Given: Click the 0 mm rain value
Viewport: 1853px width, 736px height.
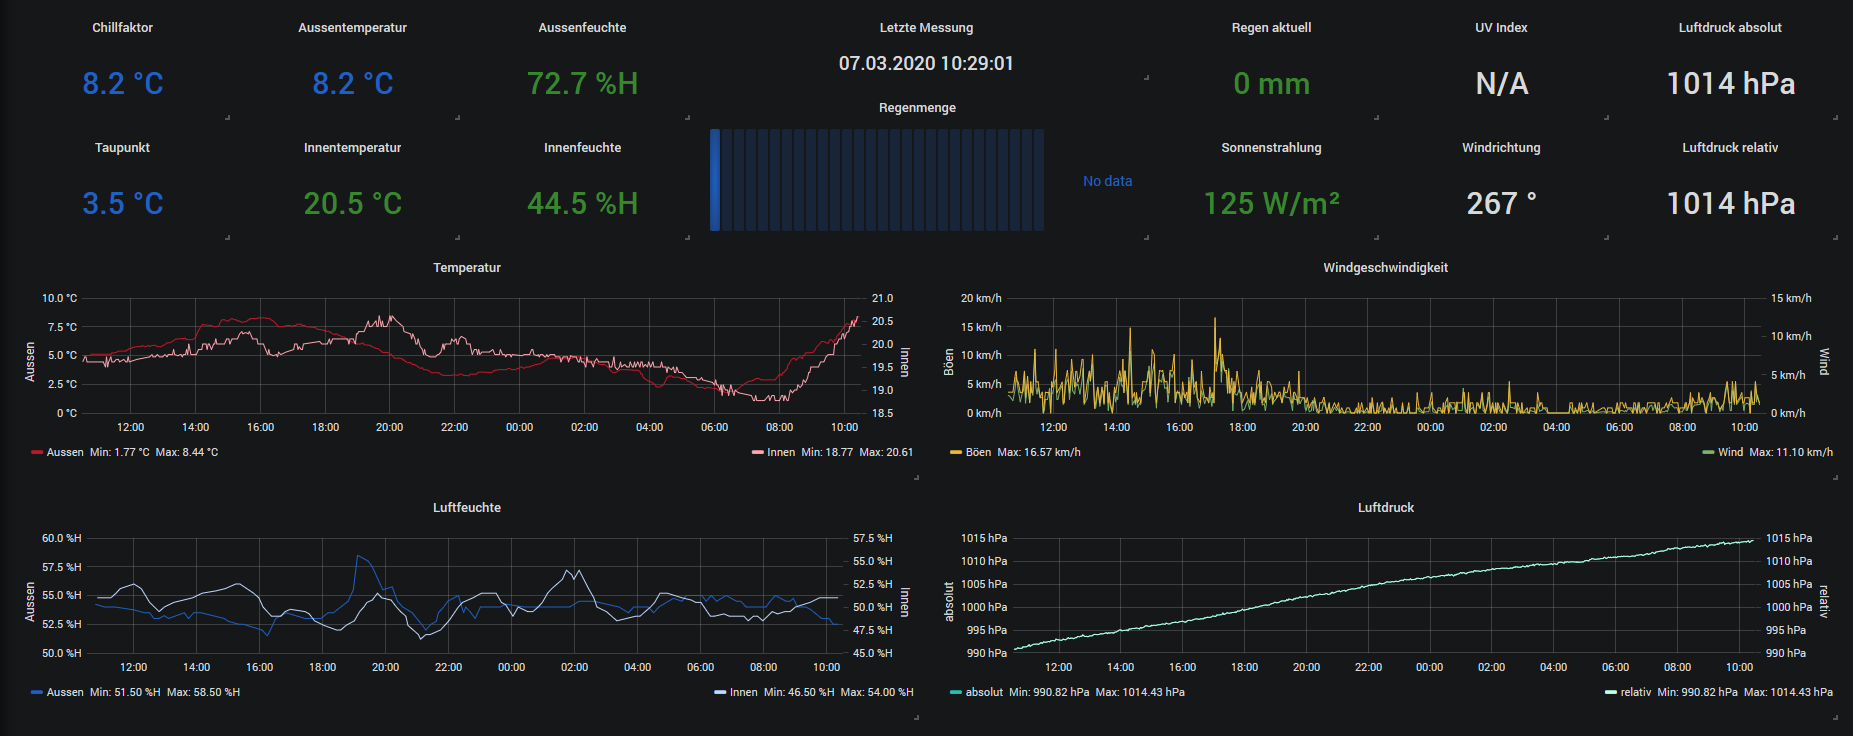Looking at the screenshot, I should coord(1272,83).
